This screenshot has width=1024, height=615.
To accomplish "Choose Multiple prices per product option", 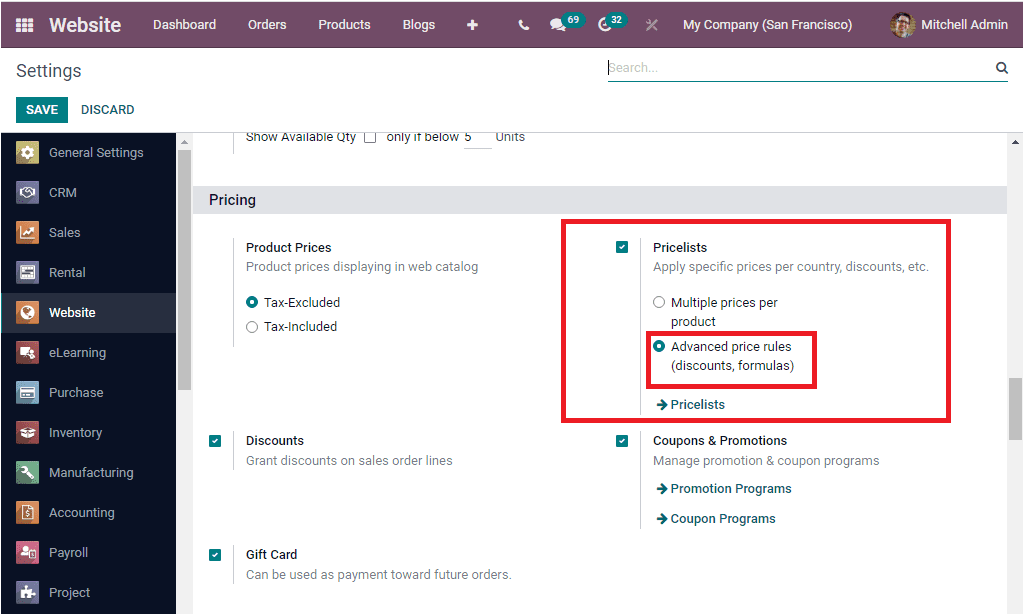I will [x=659, y=302].
